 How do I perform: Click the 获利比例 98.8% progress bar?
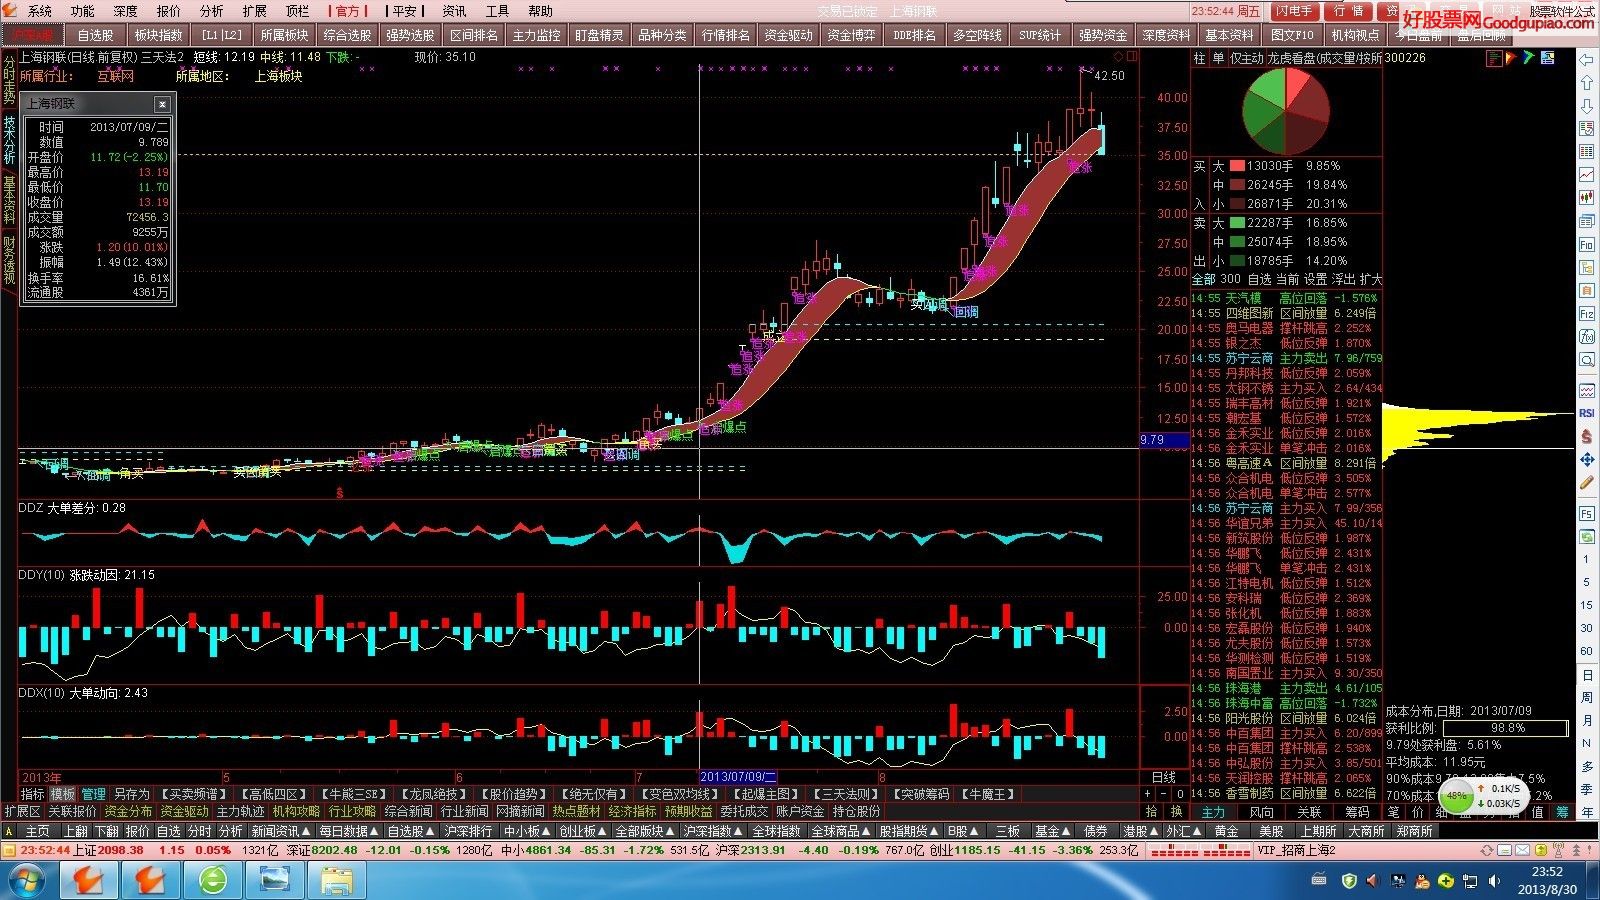[1507, 728]
